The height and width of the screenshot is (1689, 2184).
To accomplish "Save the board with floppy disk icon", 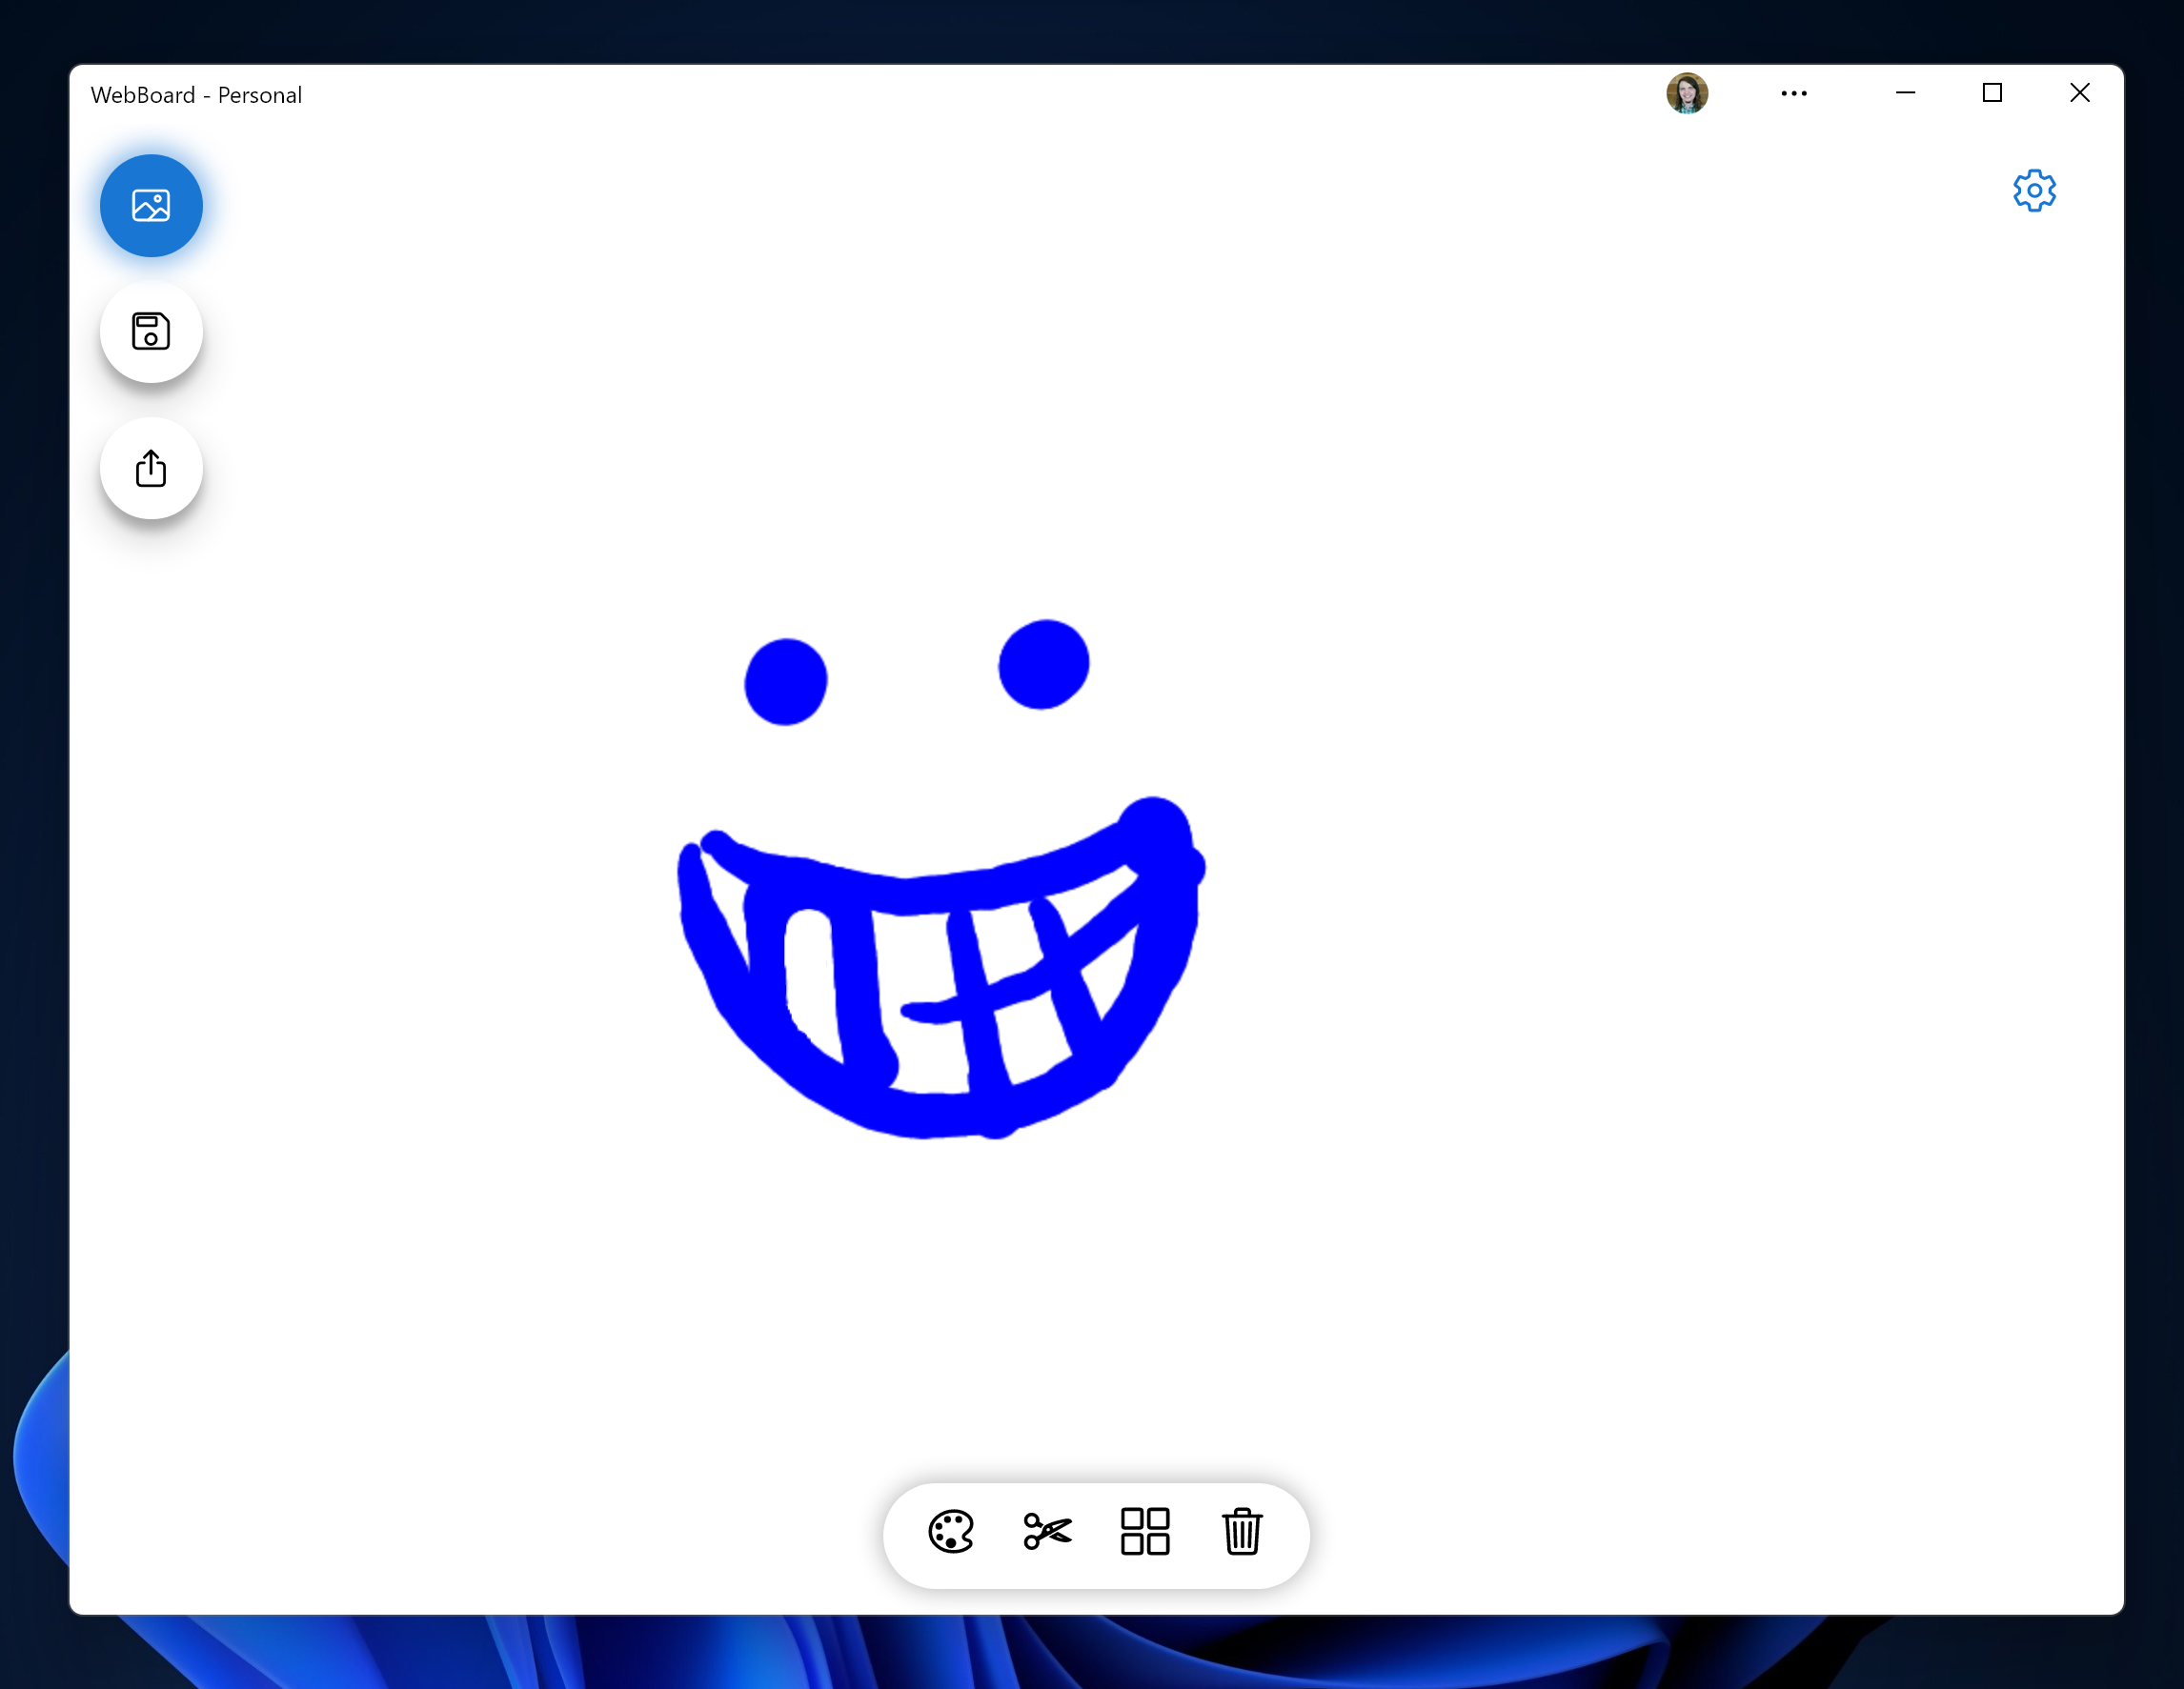I will 151,331.
